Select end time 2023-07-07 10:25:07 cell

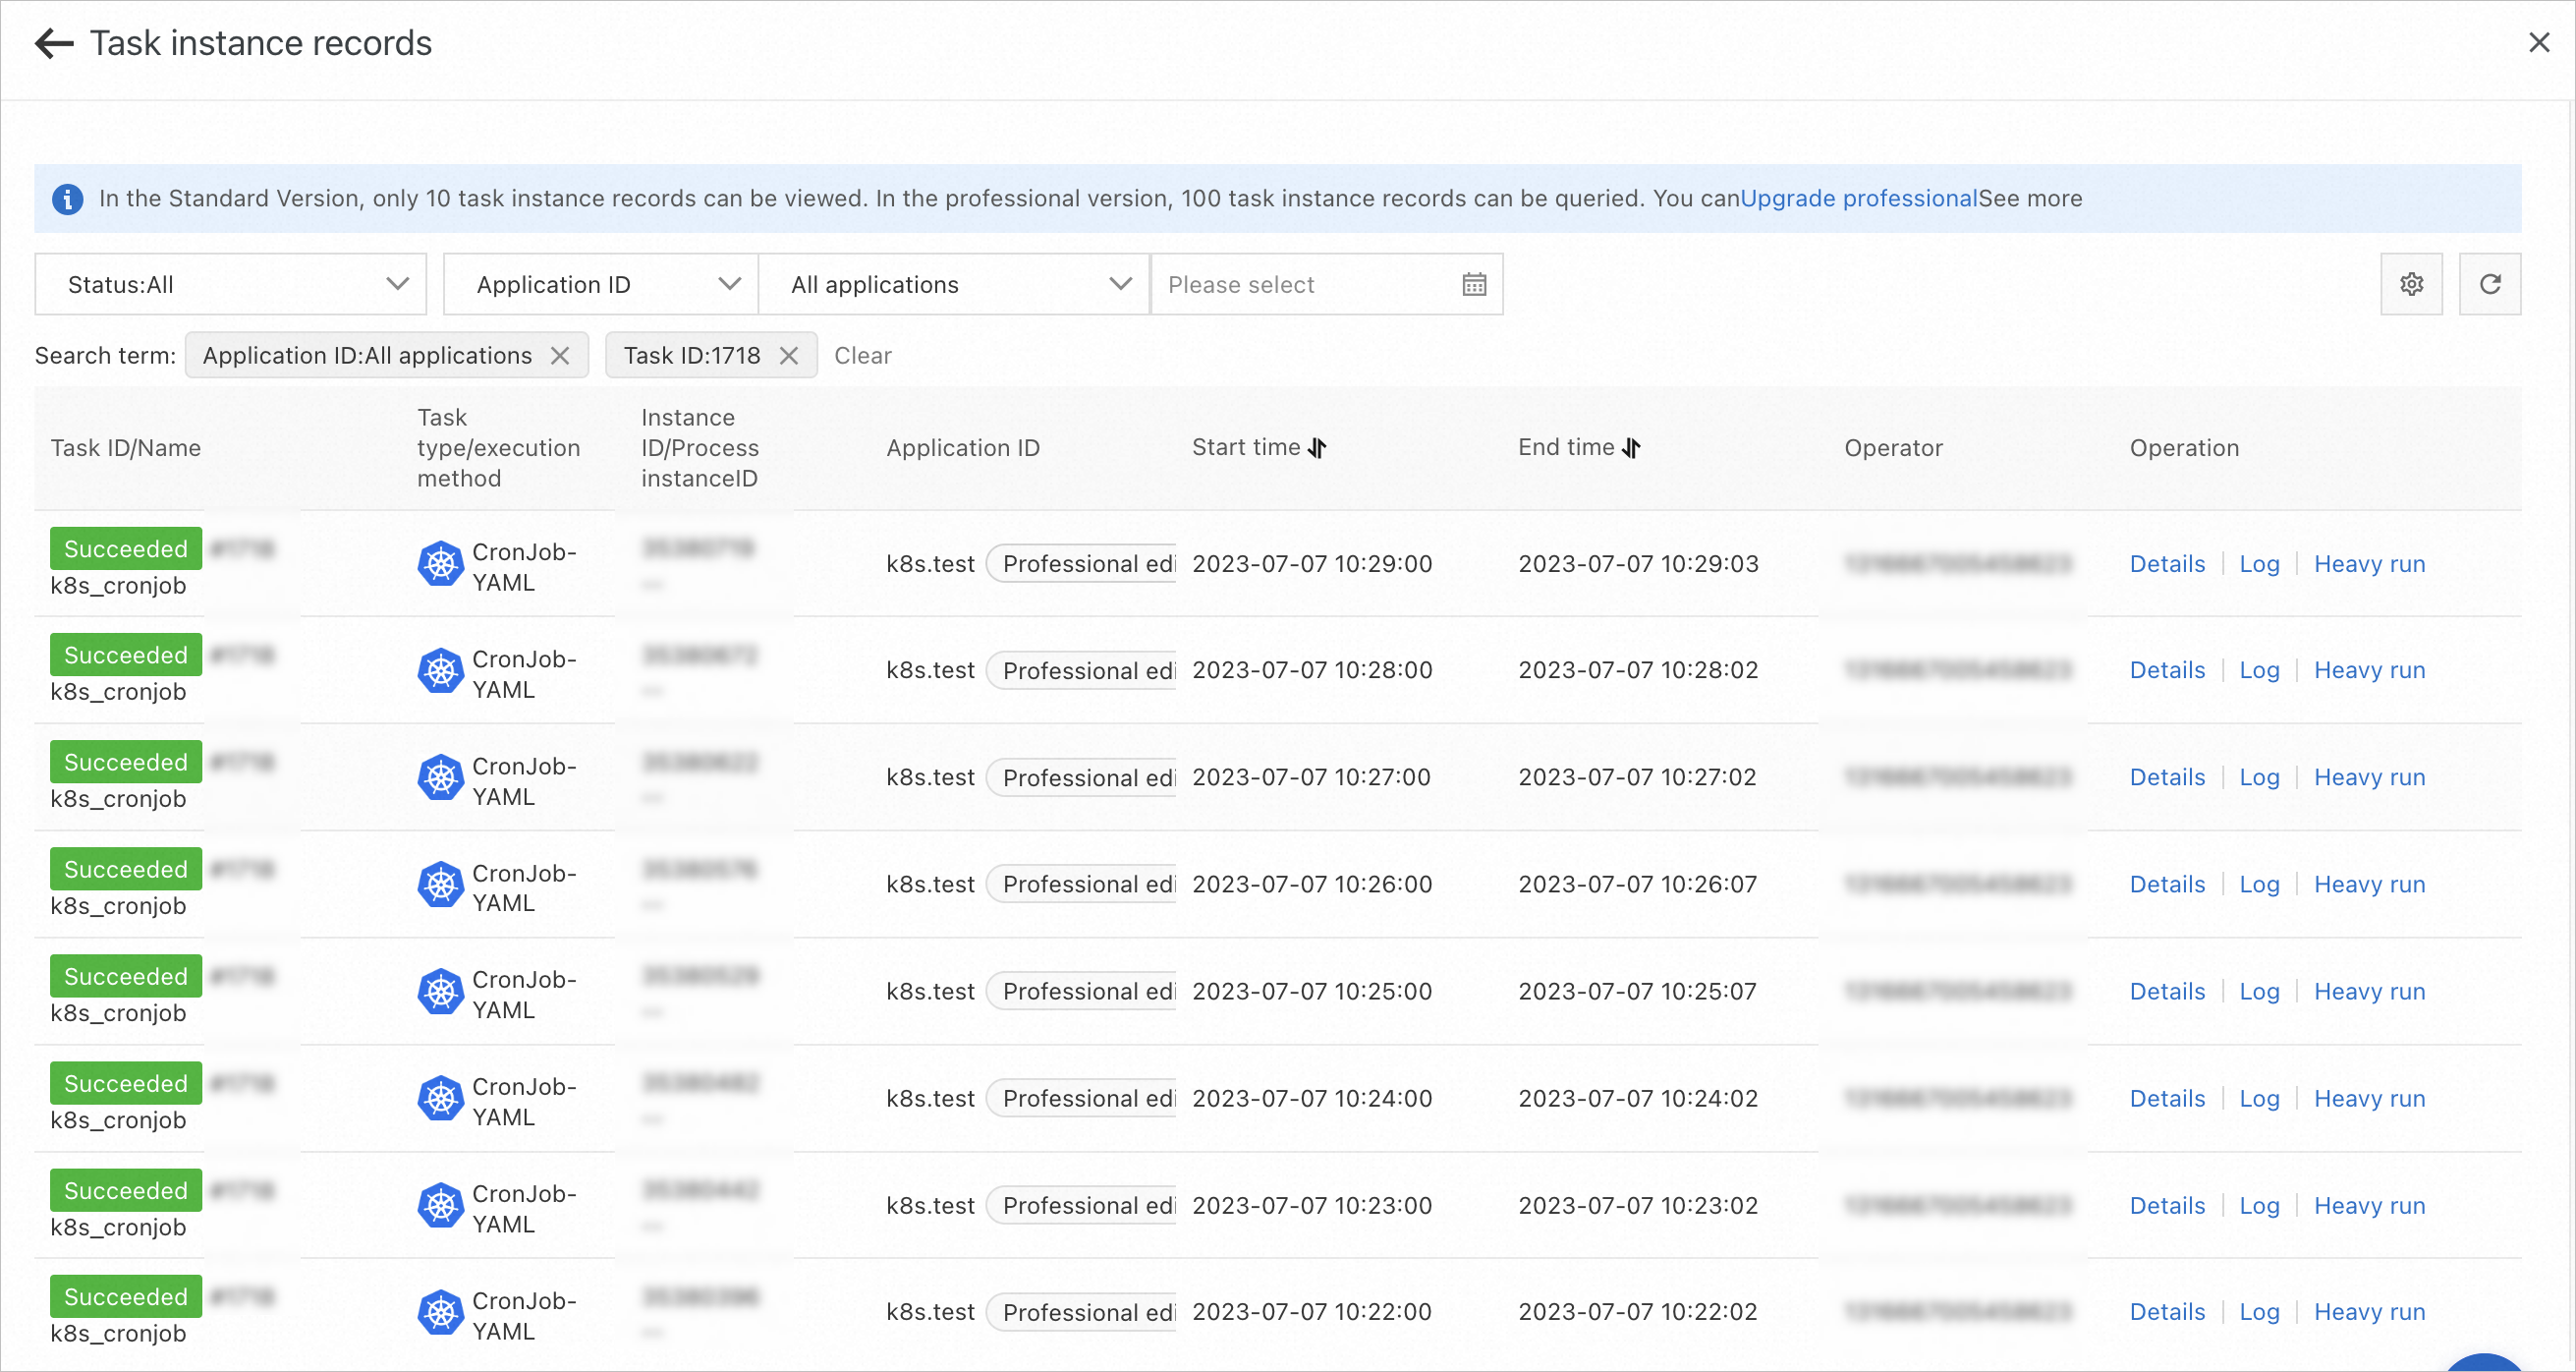point(1637,991)
